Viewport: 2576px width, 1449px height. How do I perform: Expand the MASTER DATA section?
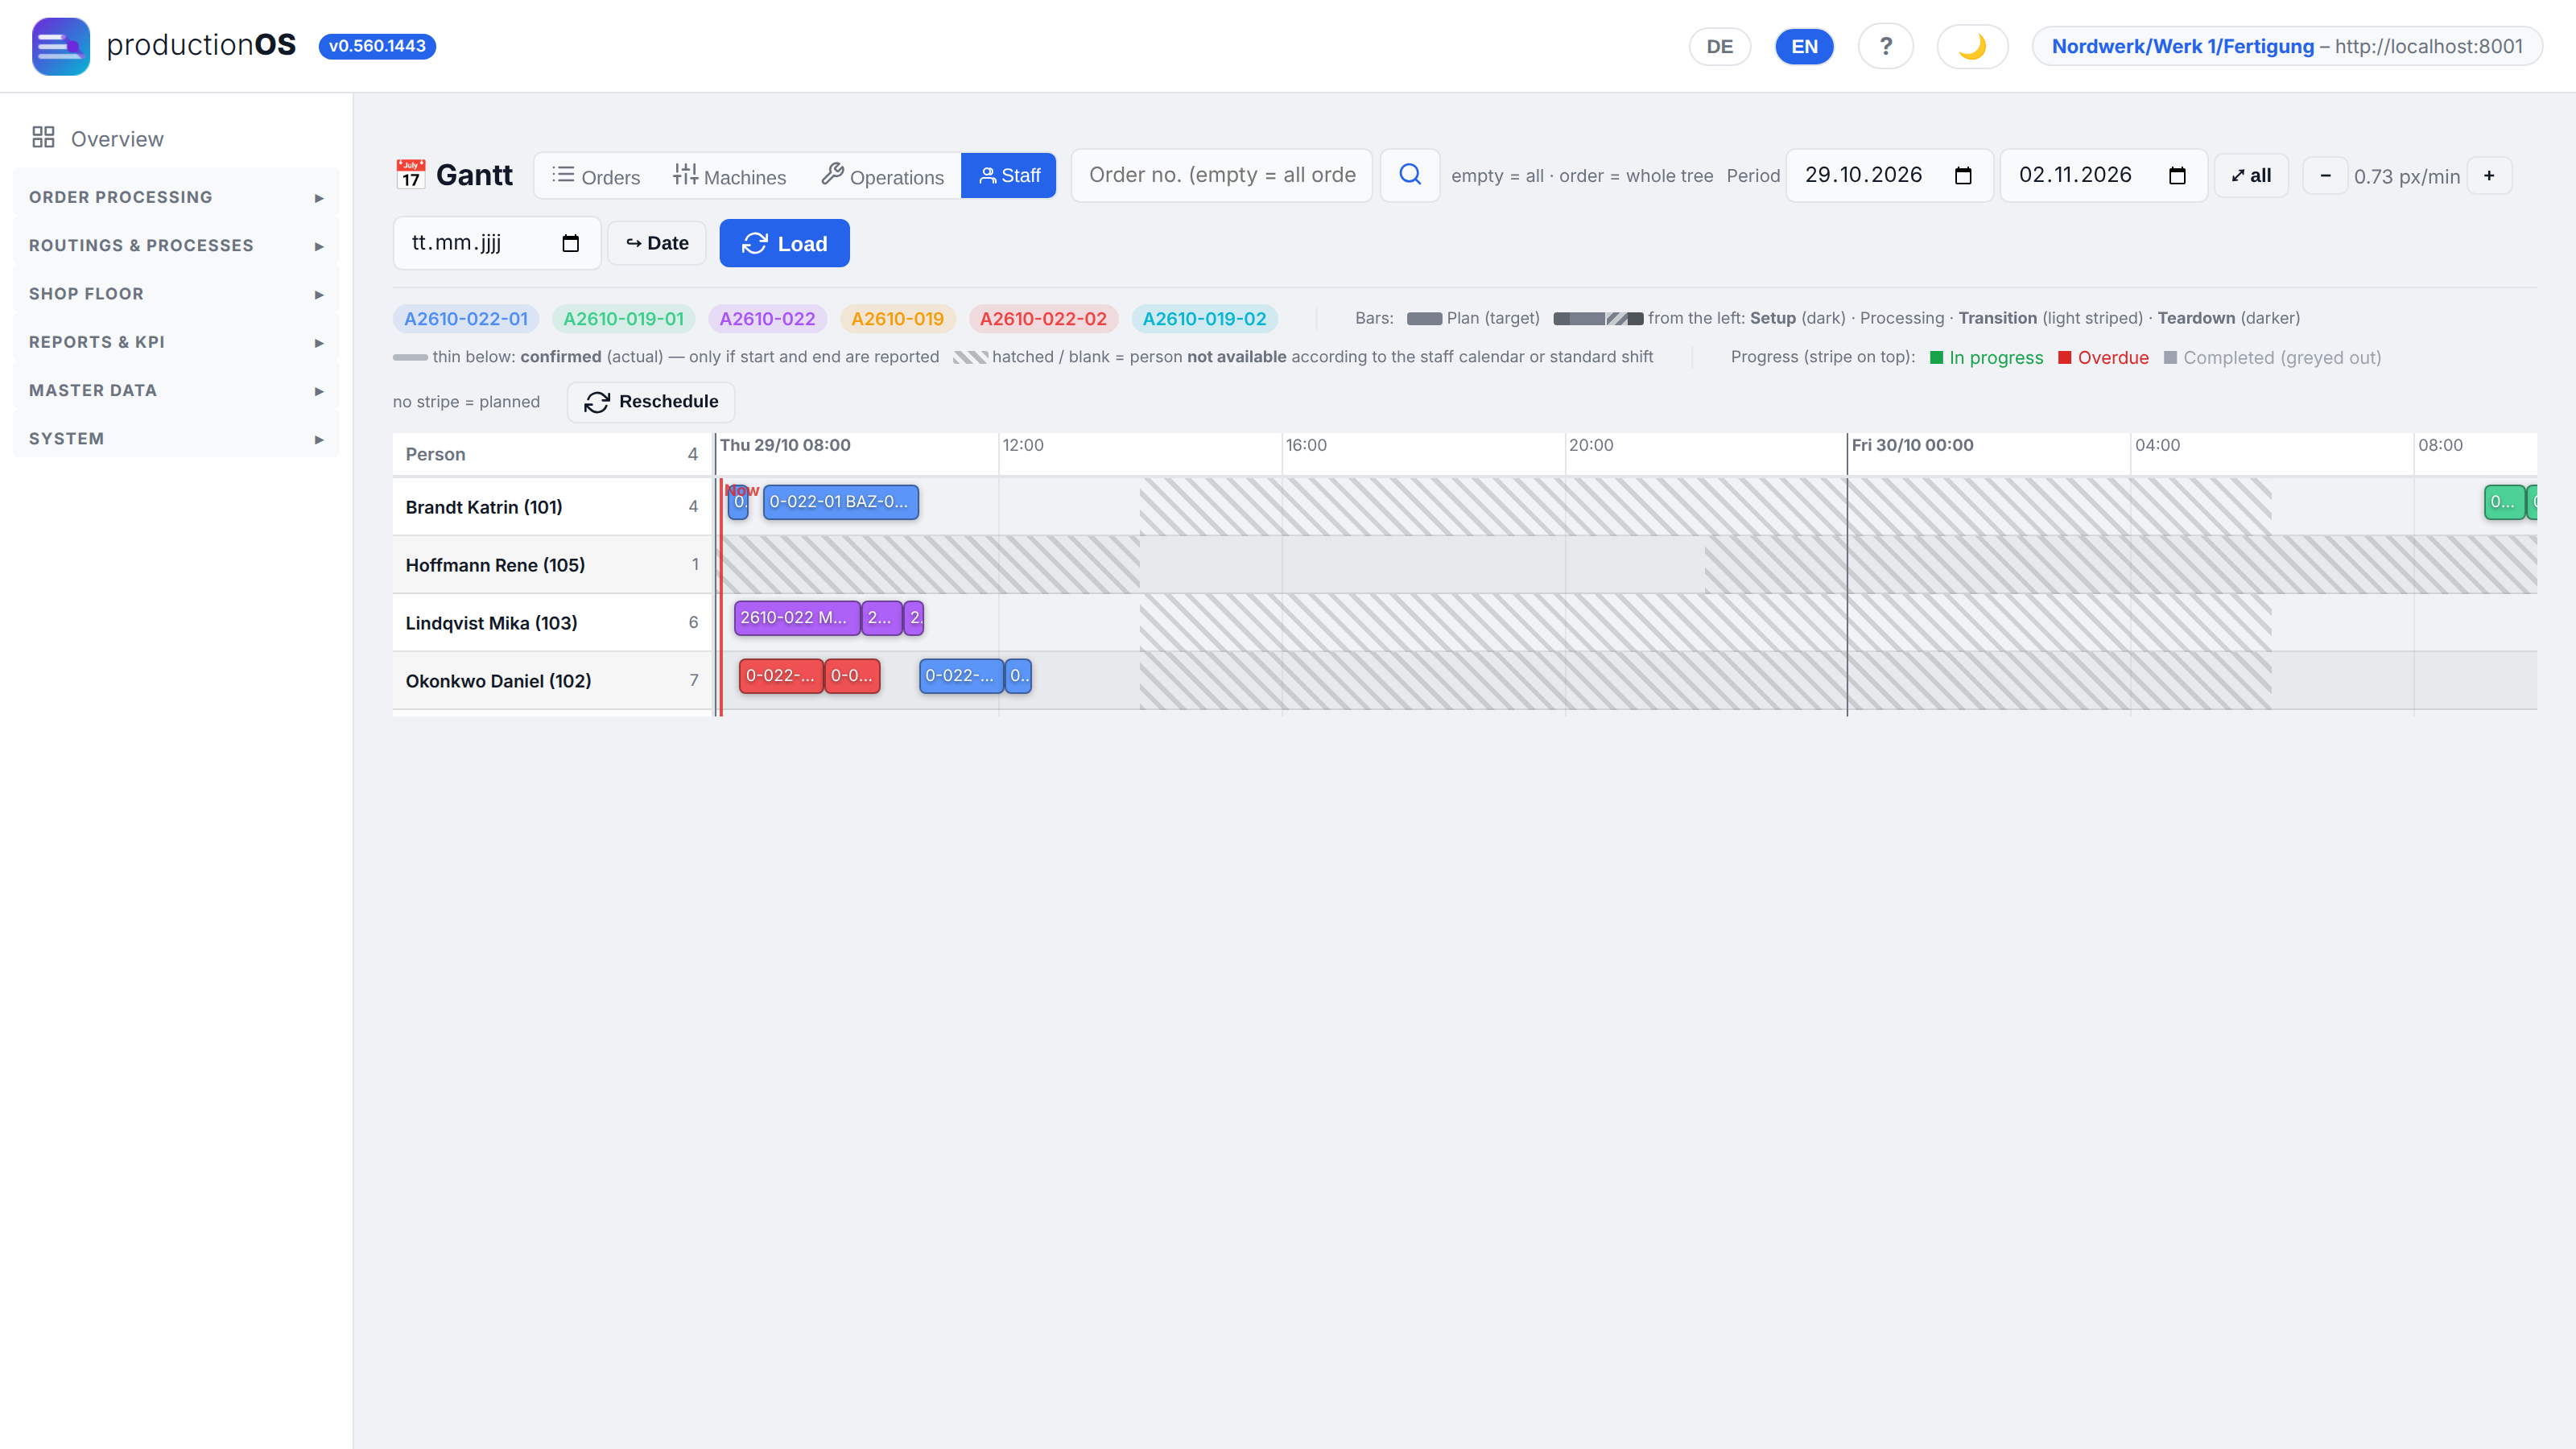(x=176, y=390)
